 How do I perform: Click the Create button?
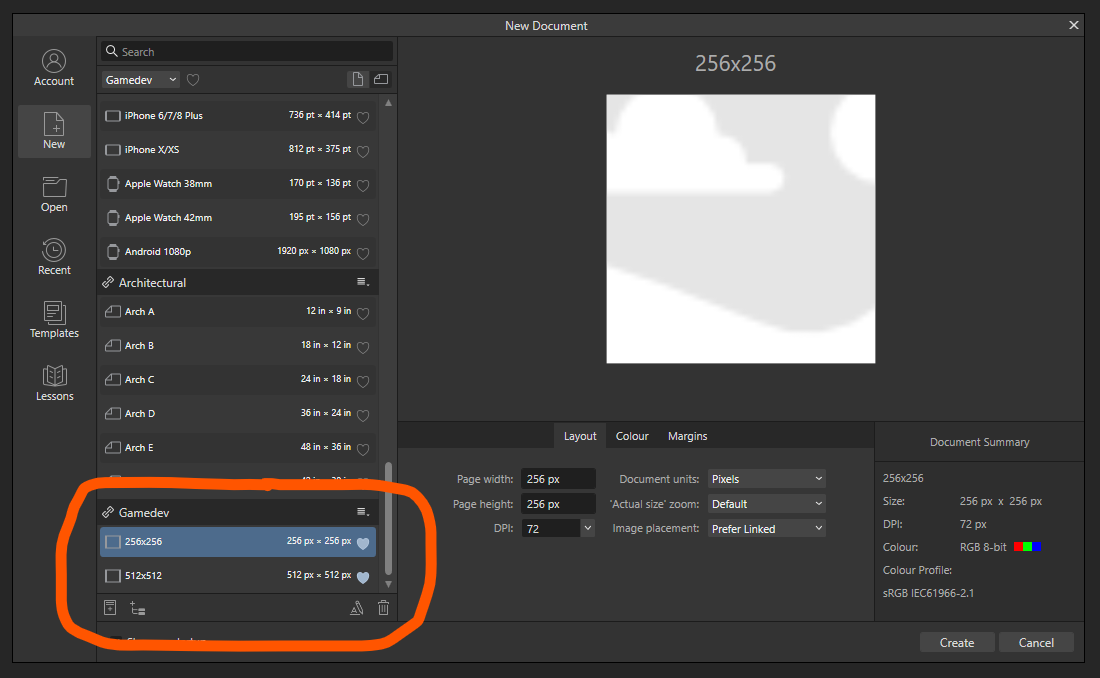coord(956,641)
